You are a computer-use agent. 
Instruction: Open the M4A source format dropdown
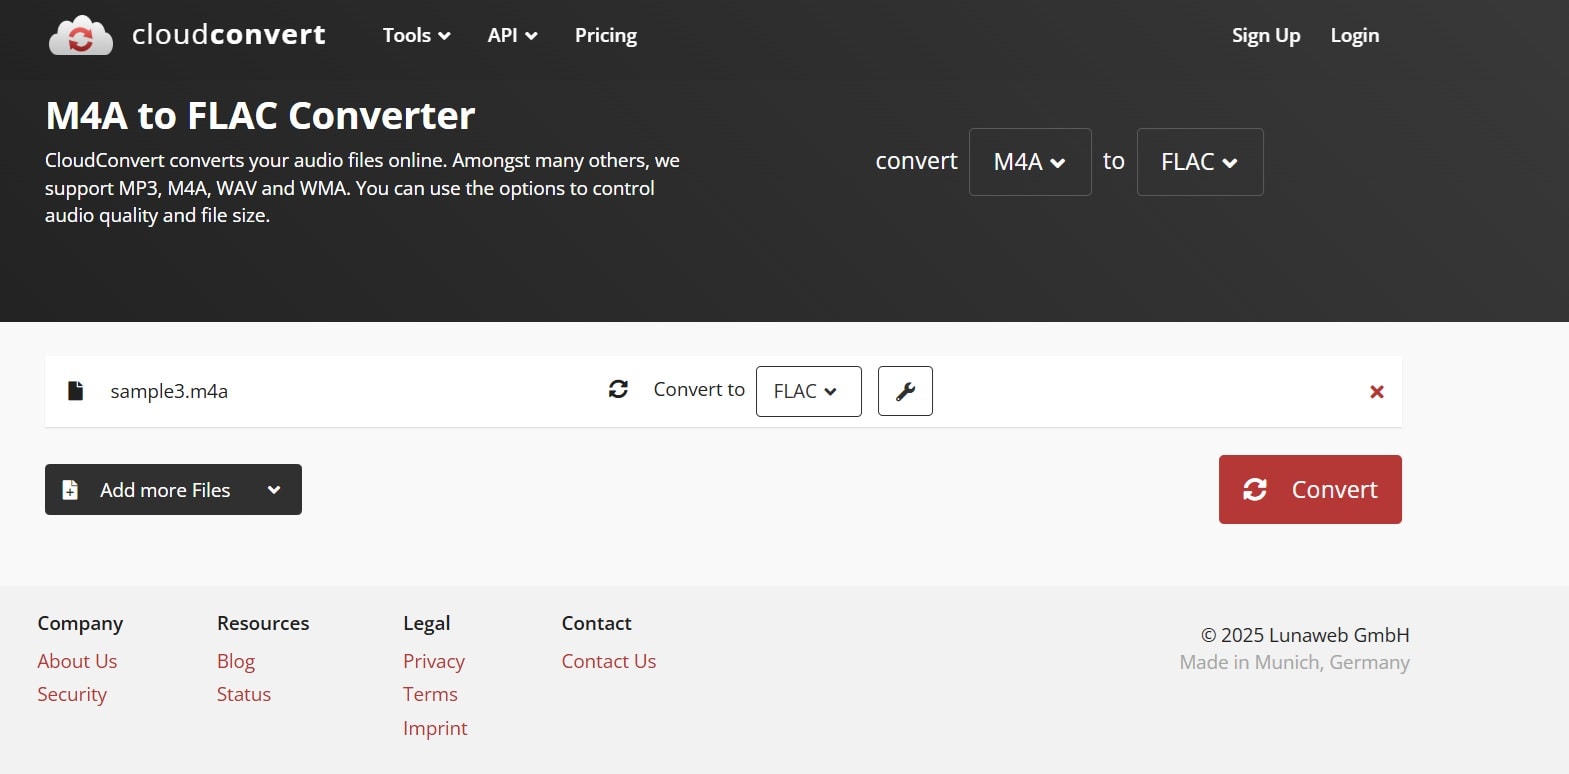[x=1030, y=162]
